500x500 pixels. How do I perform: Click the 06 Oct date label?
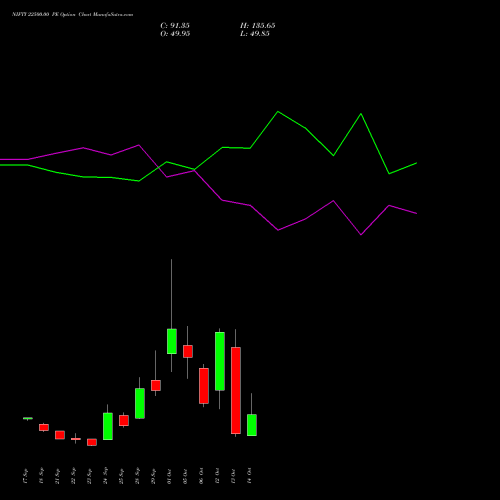point(201,476)
